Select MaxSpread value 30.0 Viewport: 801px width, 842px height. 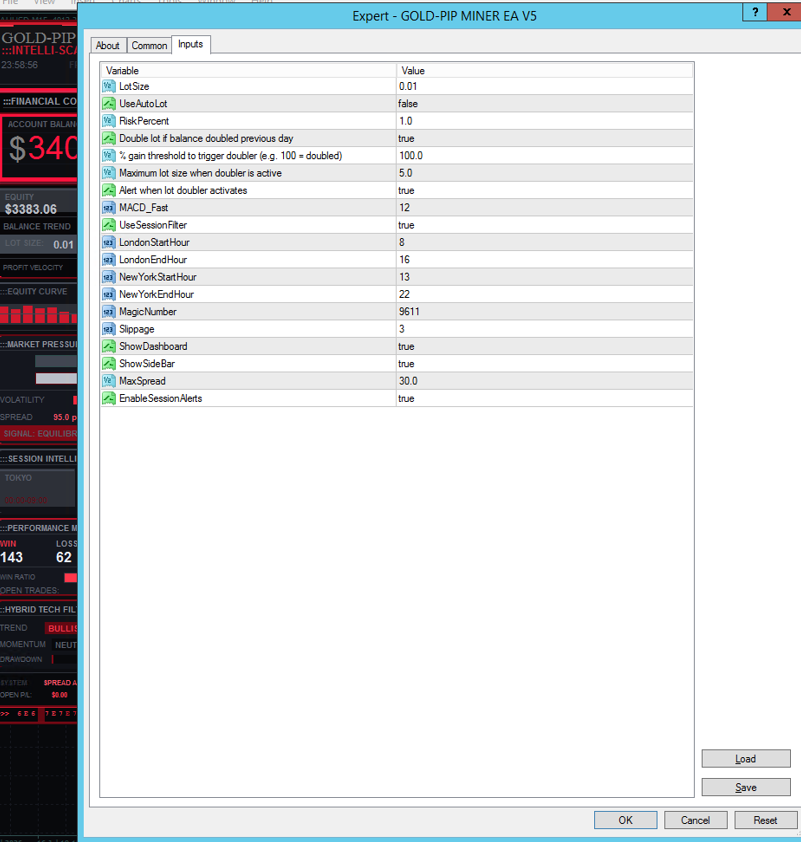point(408,381)
